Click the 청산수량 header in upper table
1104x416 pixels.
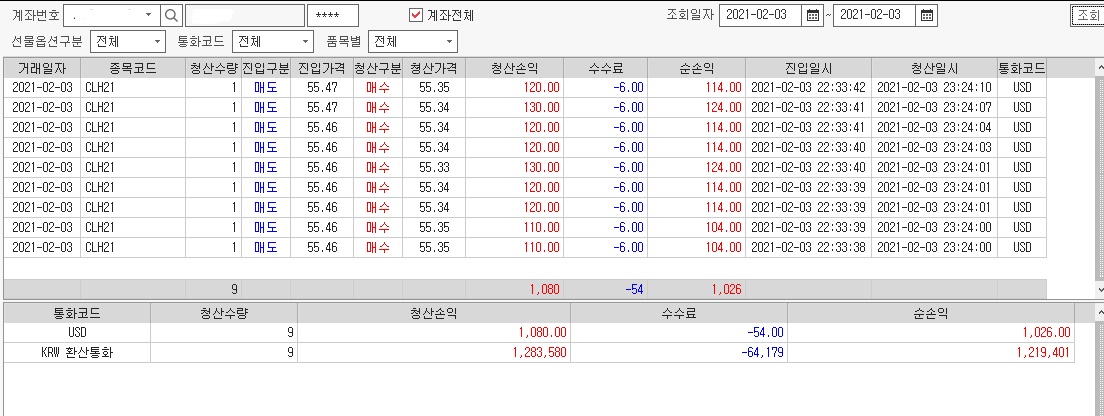coord(213,68)
